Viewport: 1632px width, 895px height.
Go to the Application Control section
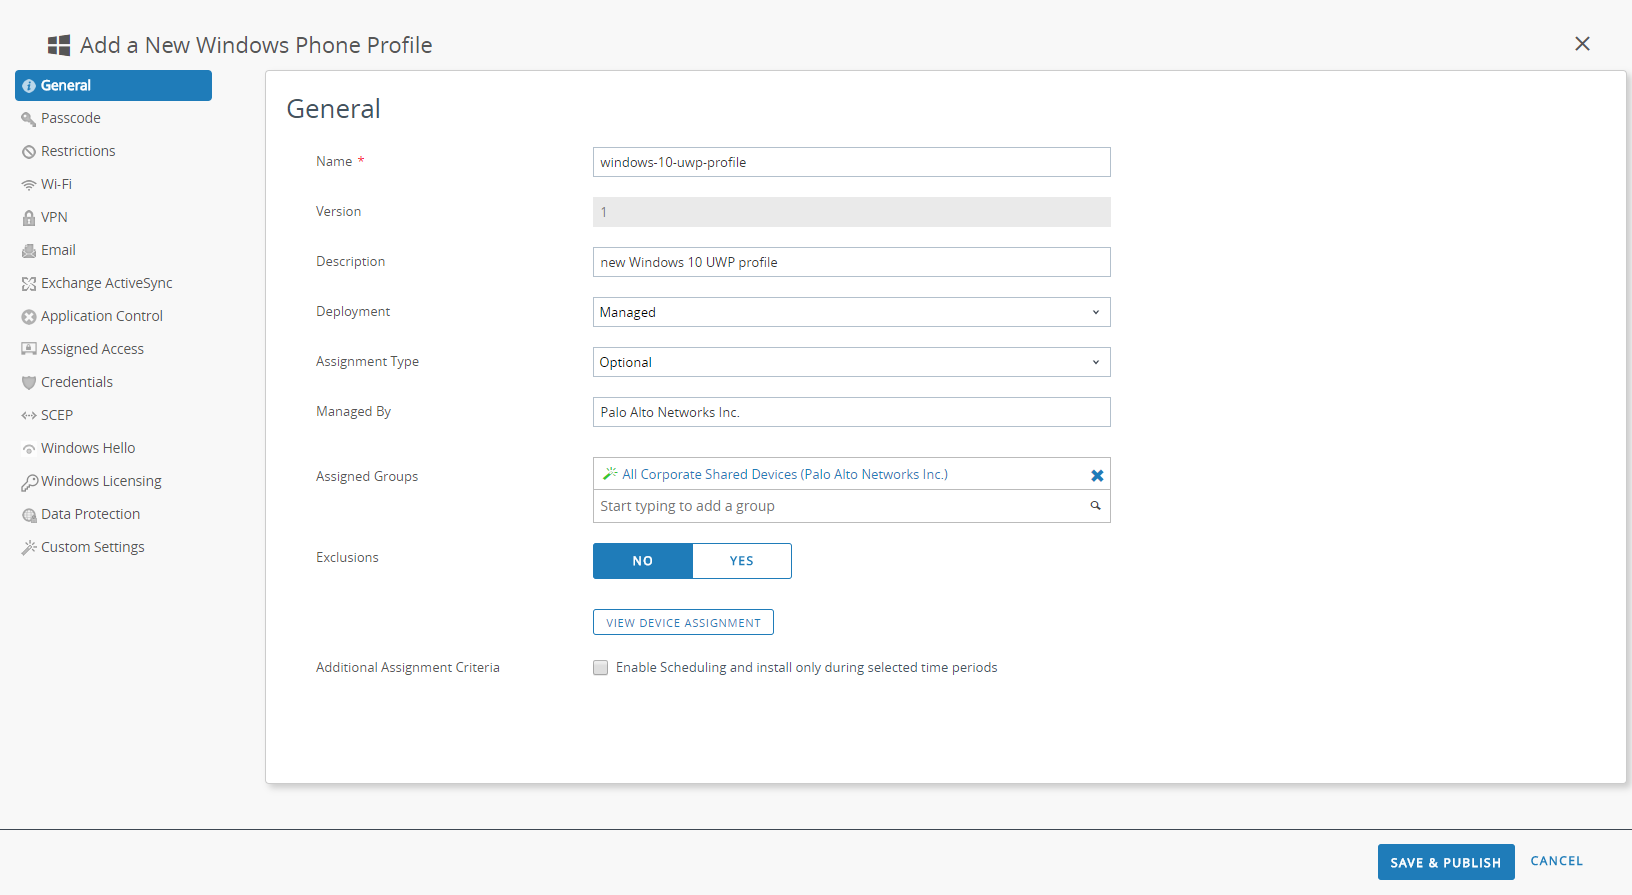tap(101, 316)
